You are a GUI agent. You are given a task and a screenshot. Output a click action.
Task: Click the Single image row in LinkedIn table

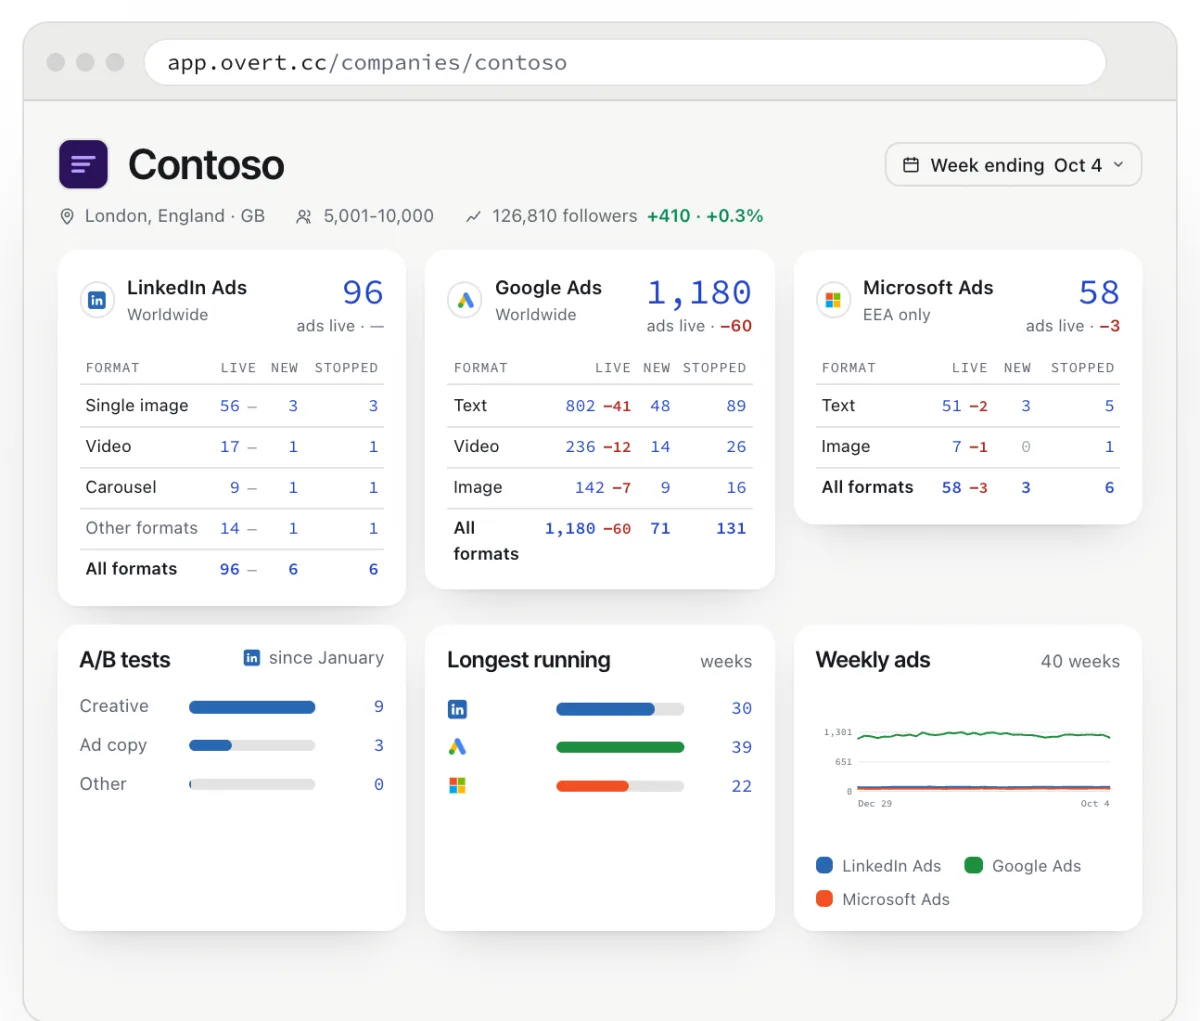(x=232, y=406)
